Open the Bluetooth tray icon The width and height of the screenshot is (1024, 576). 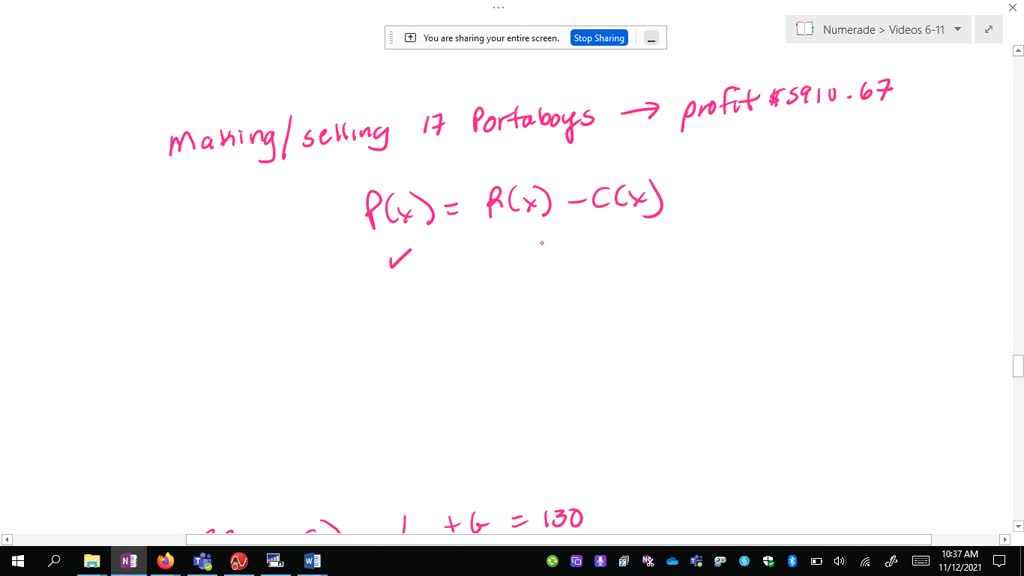pos(792,561)
